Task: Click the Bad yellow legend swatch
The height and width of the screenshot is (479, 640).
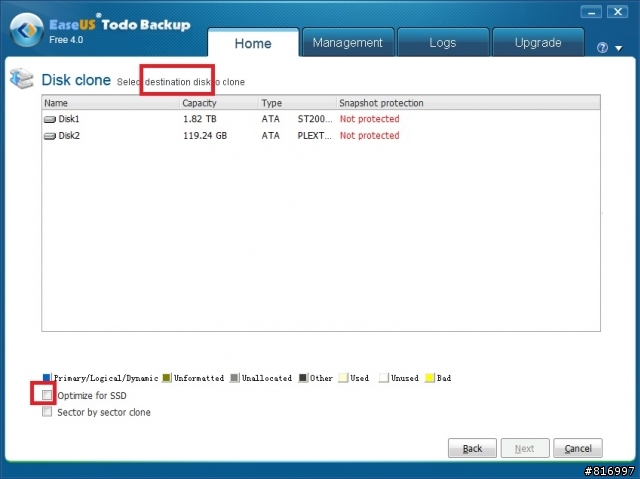Action: pos(429,378)
